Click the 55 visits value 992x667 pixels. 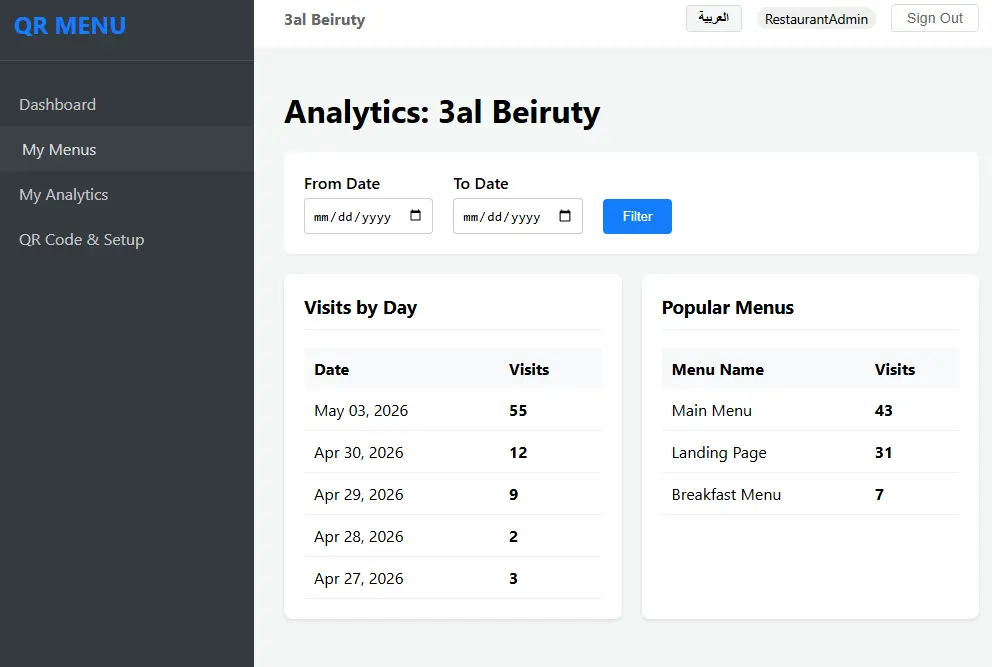point(518,411)
